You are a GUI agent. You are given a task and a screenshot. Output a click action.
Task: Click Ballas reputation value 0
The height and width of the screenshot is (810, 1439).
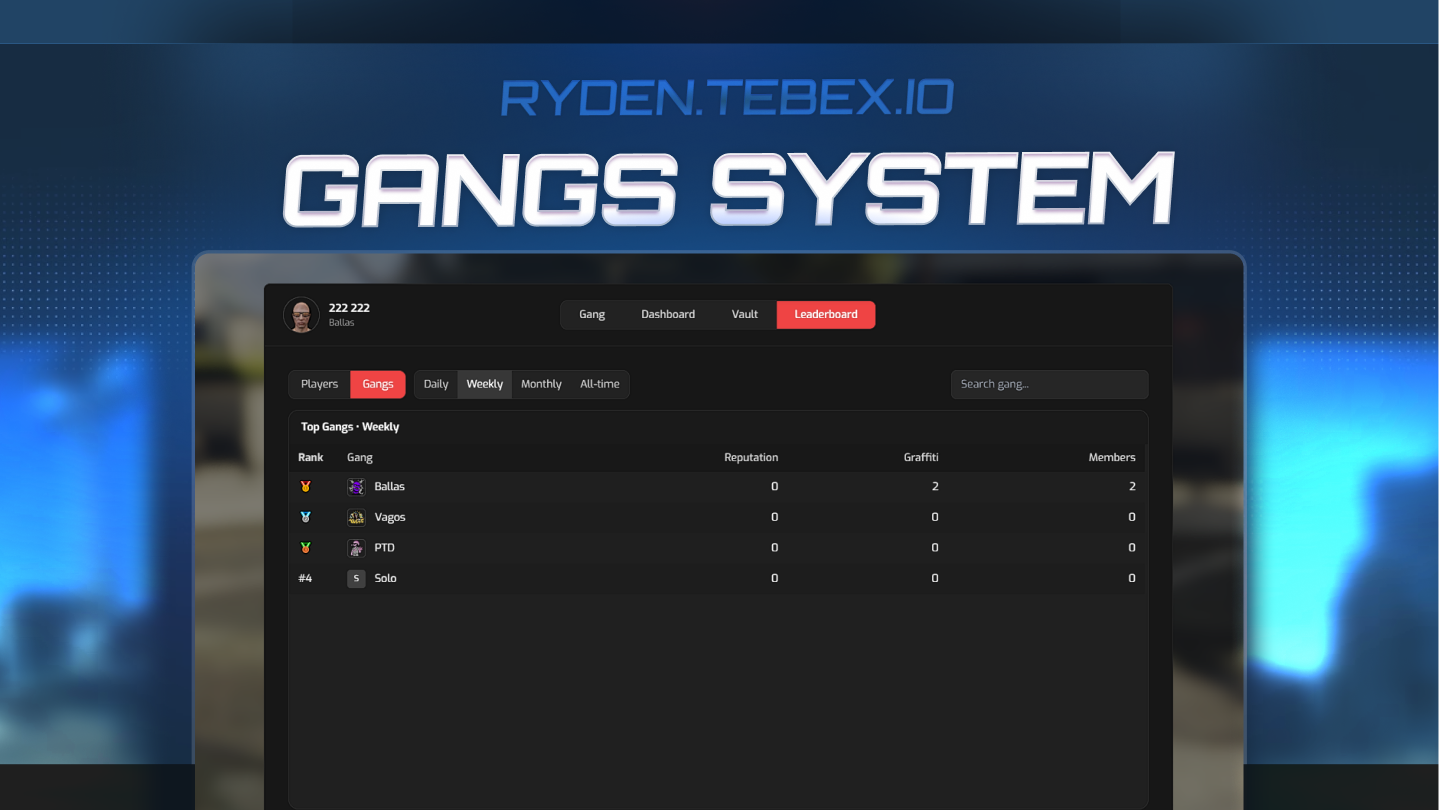774,487
